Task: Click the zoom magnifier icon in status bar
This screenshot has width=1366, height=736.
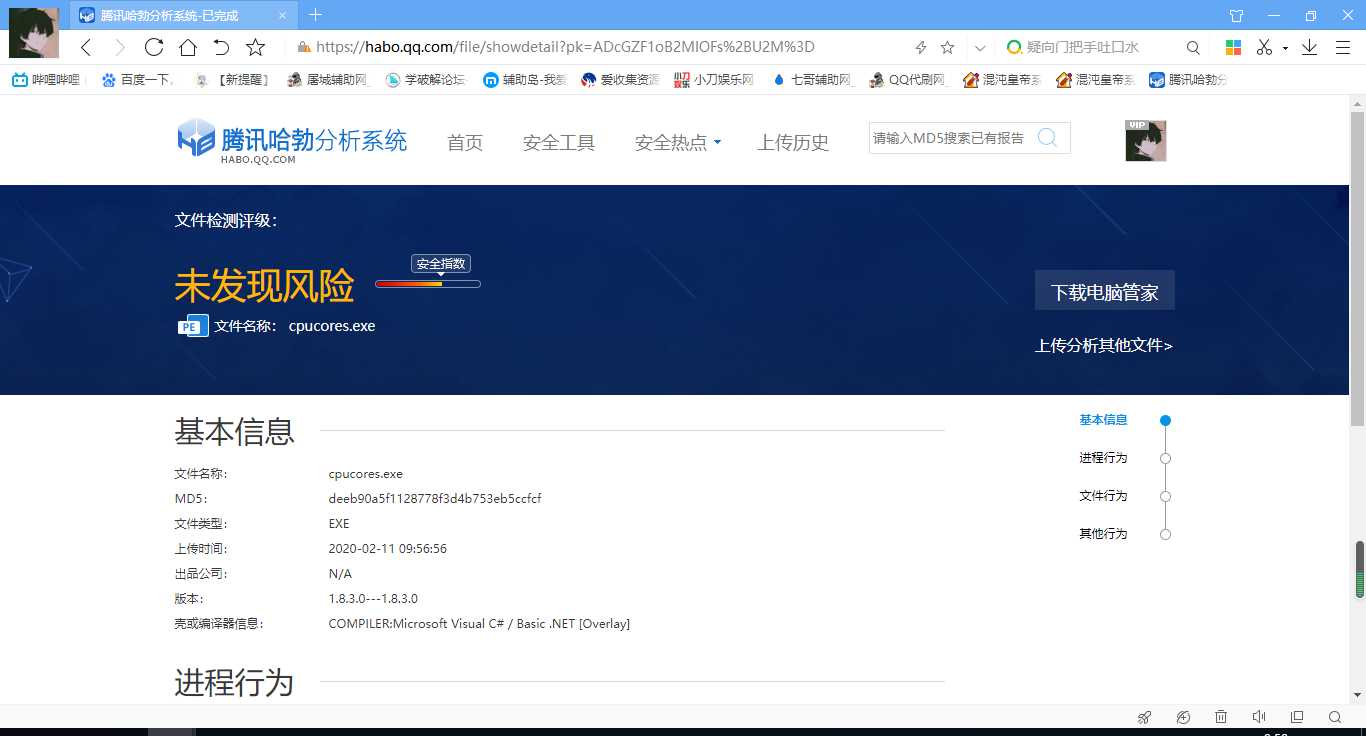Action: pos(1335,717)
